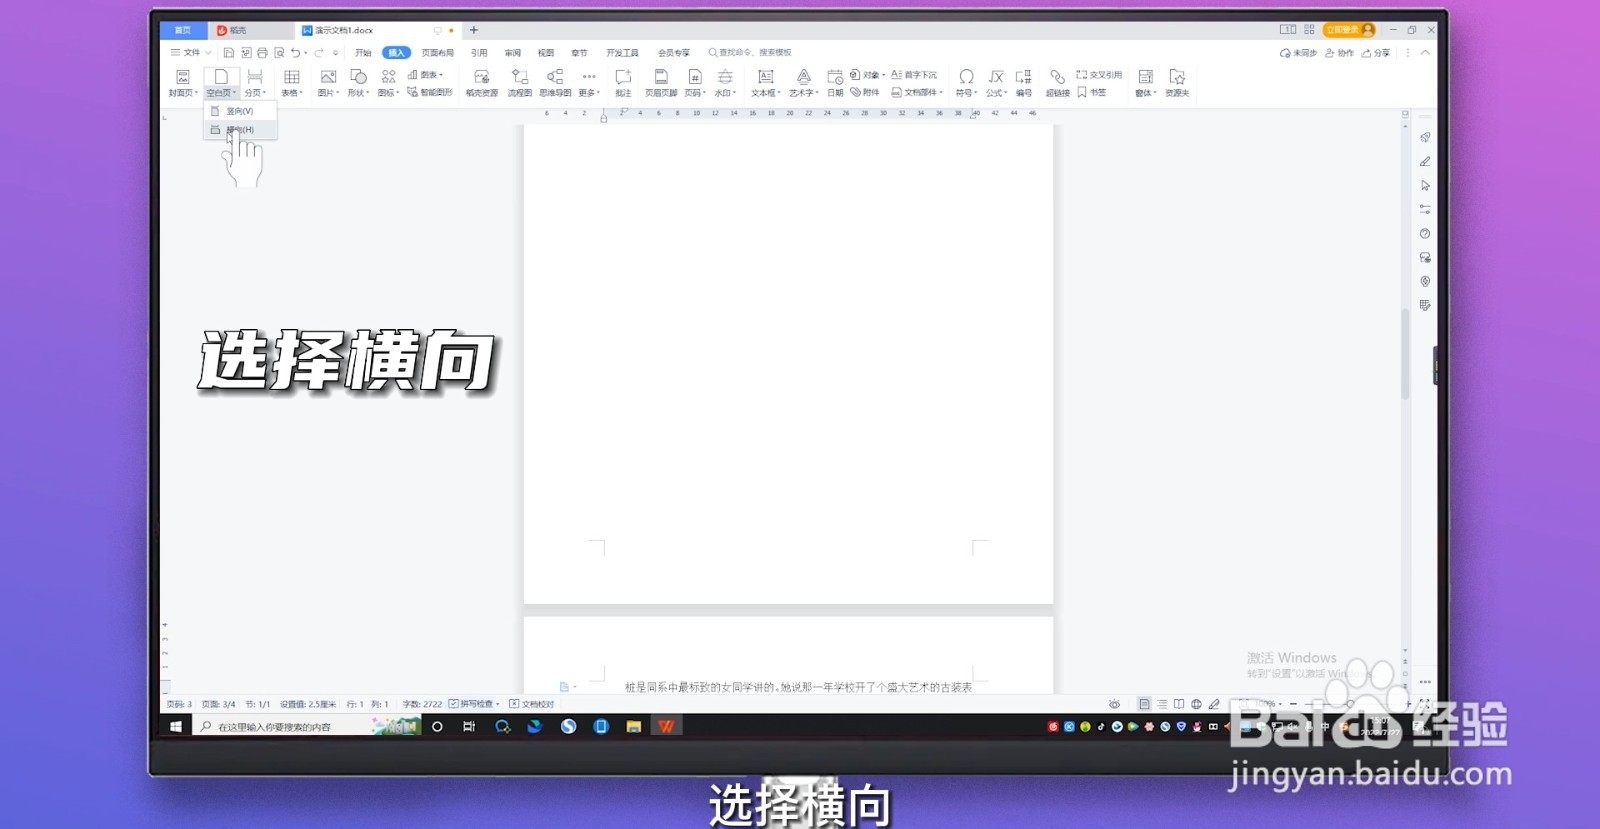Click the search commands field 查找命令
The image size is (1600, 829).
click(x=750, y=53)
